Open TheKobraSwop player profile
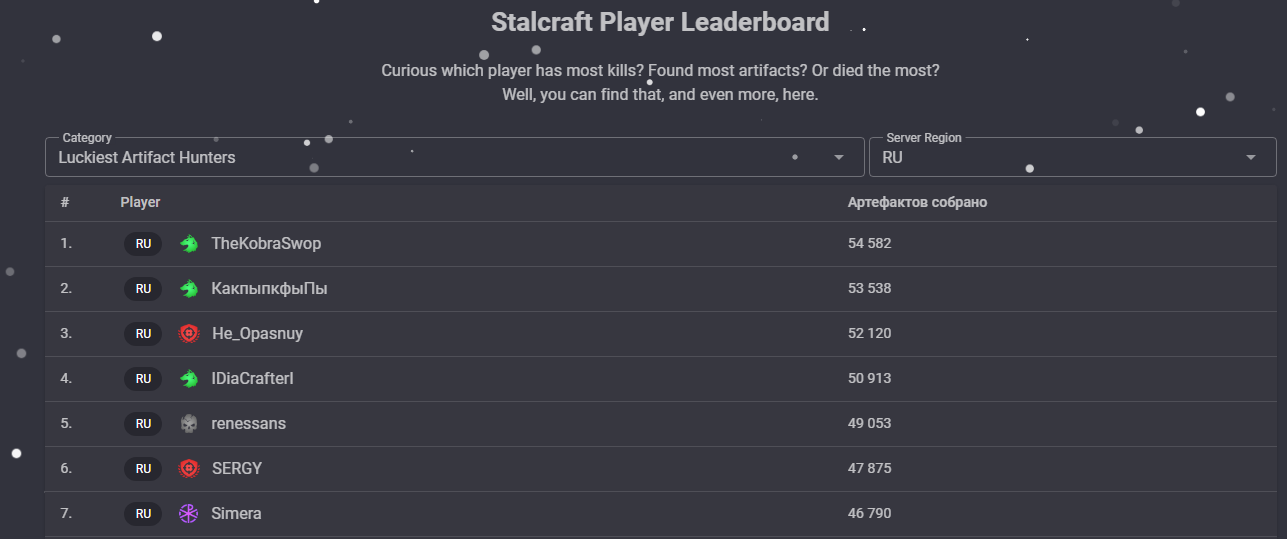Image resolution: width=1287 pixels, height=539 pixels. (x=266, y=244)
